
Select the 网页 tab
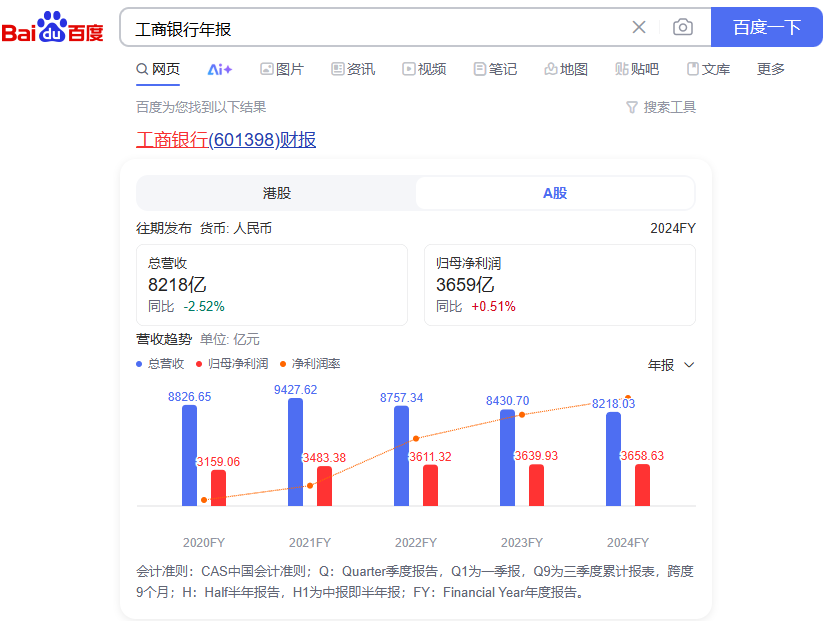[158, 69]
